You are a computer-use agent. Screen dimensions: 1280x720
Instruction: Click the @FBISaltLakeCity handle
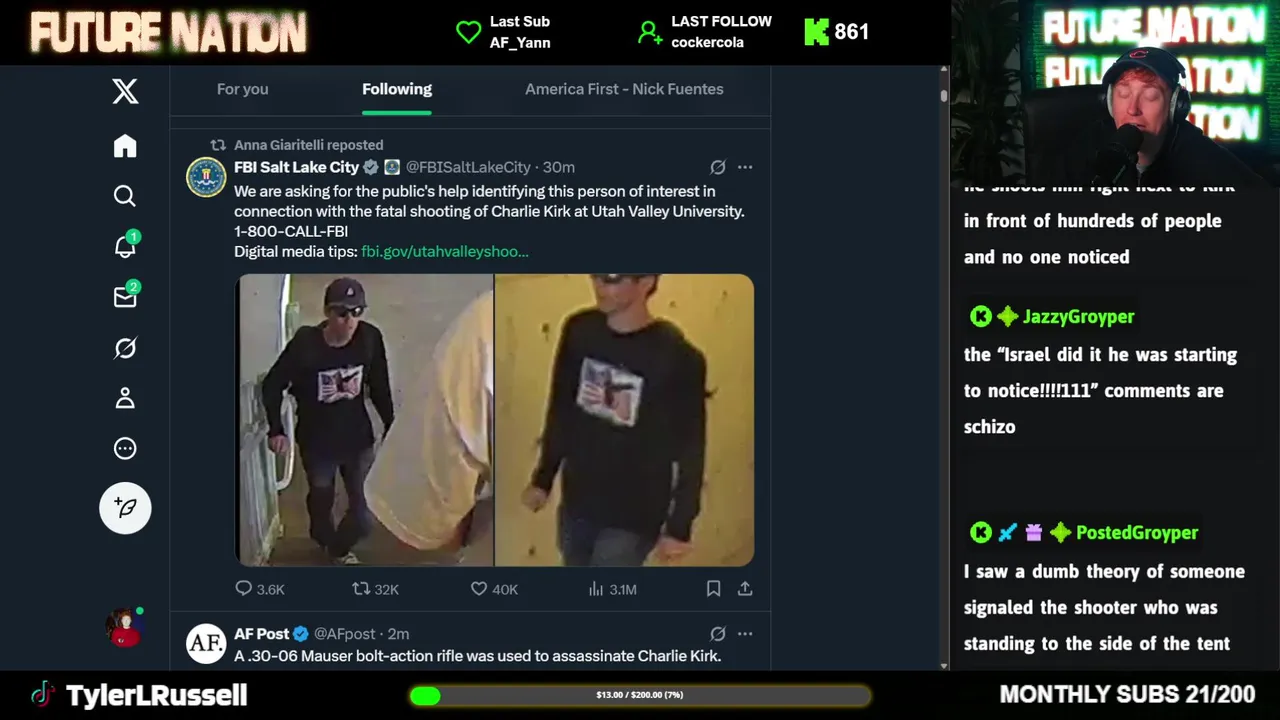click(x=468, y=167)
